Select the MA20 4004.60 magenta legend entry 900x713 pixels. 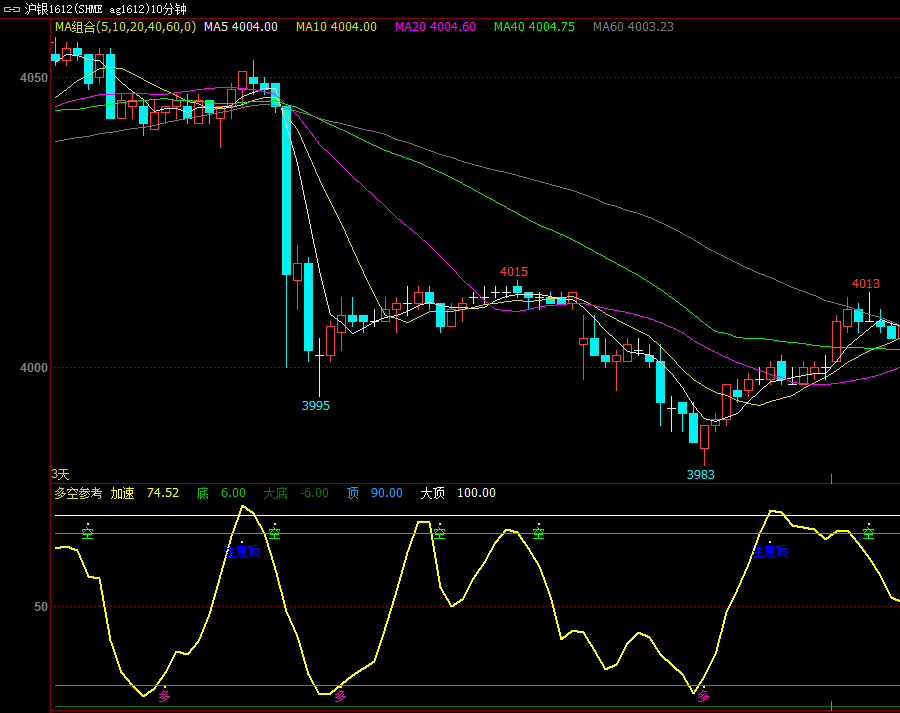(x=436, y=27)
